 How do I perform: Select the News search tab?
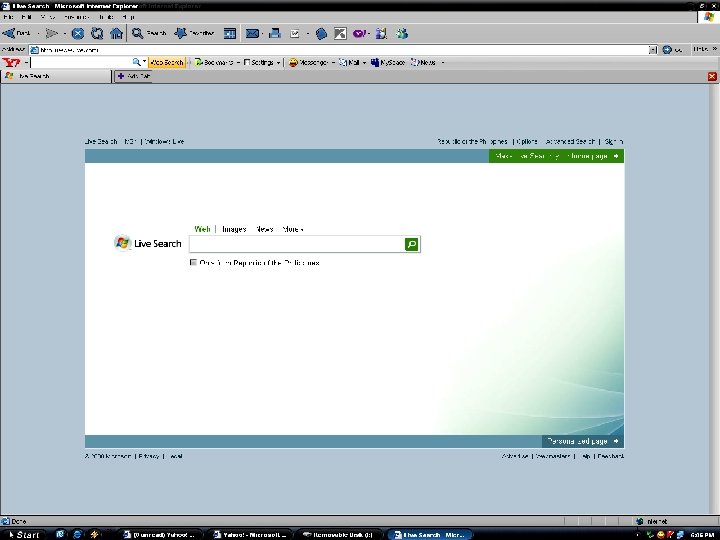(x=264, y=229)
